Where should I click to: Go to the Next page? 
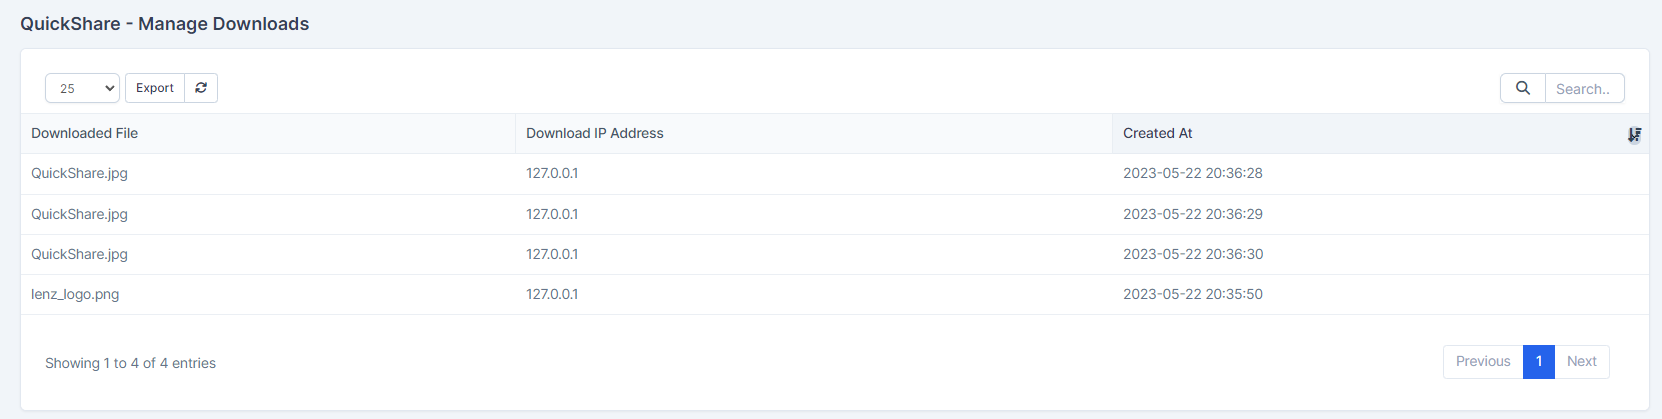pos(1581,361)
